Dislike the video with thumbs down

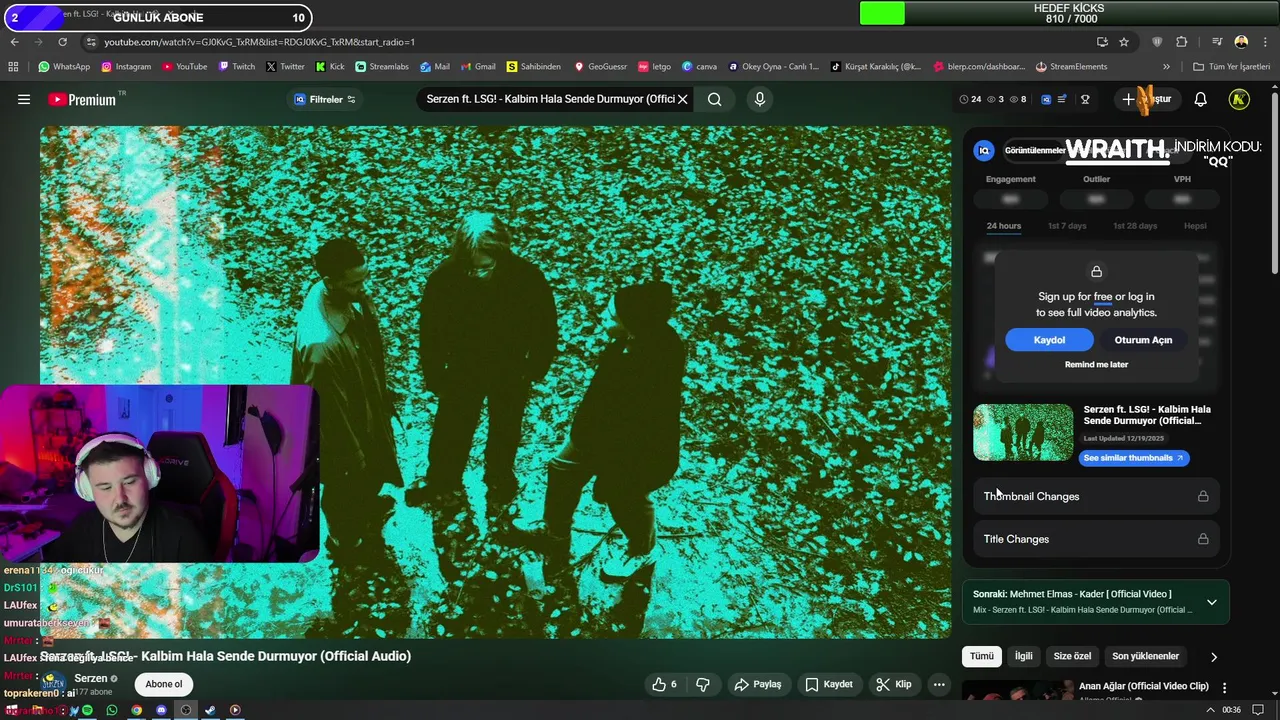tap(703, 684)
